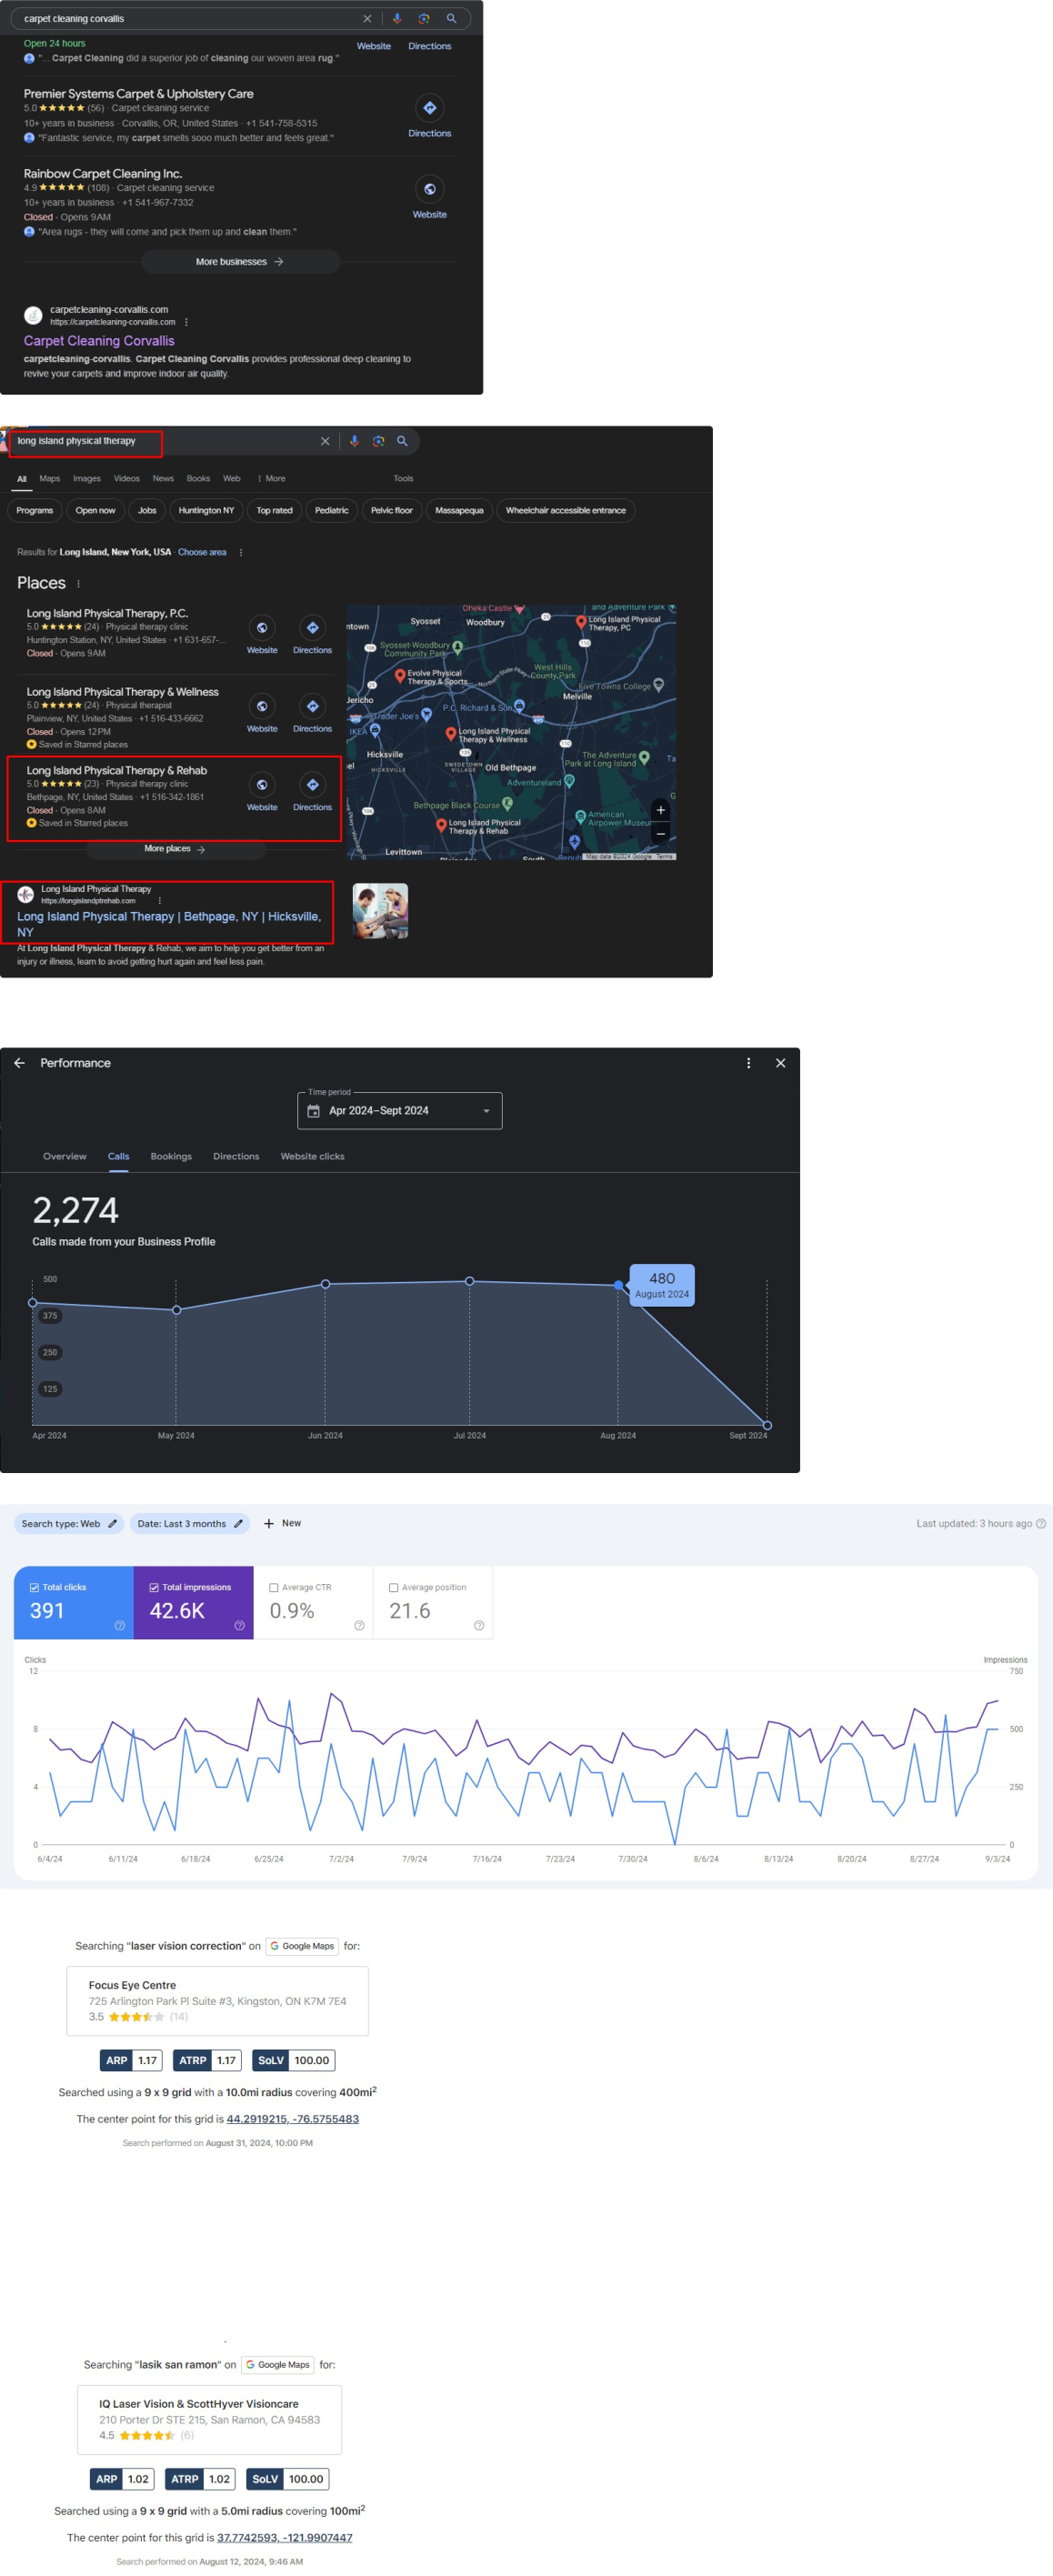The width and height of the screenshot is (1053, 2576).
Task: Open the Website clicks tab in Performance
Action: [312, 1157]
